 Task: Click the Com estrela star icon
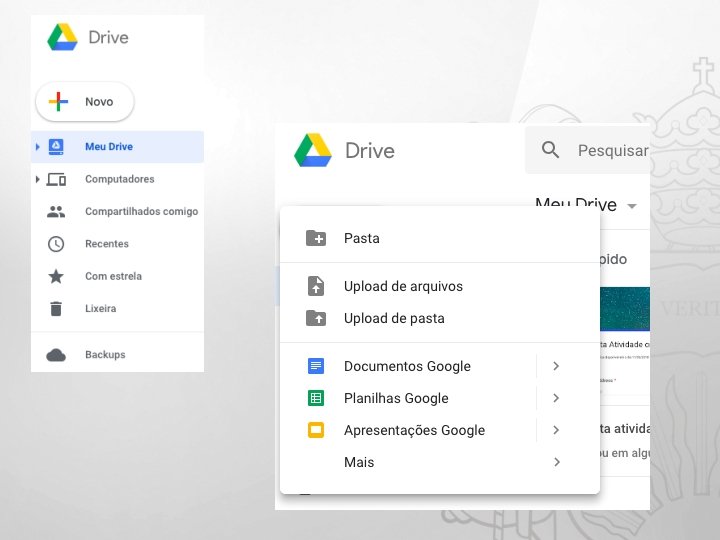(x=56, y=276)
